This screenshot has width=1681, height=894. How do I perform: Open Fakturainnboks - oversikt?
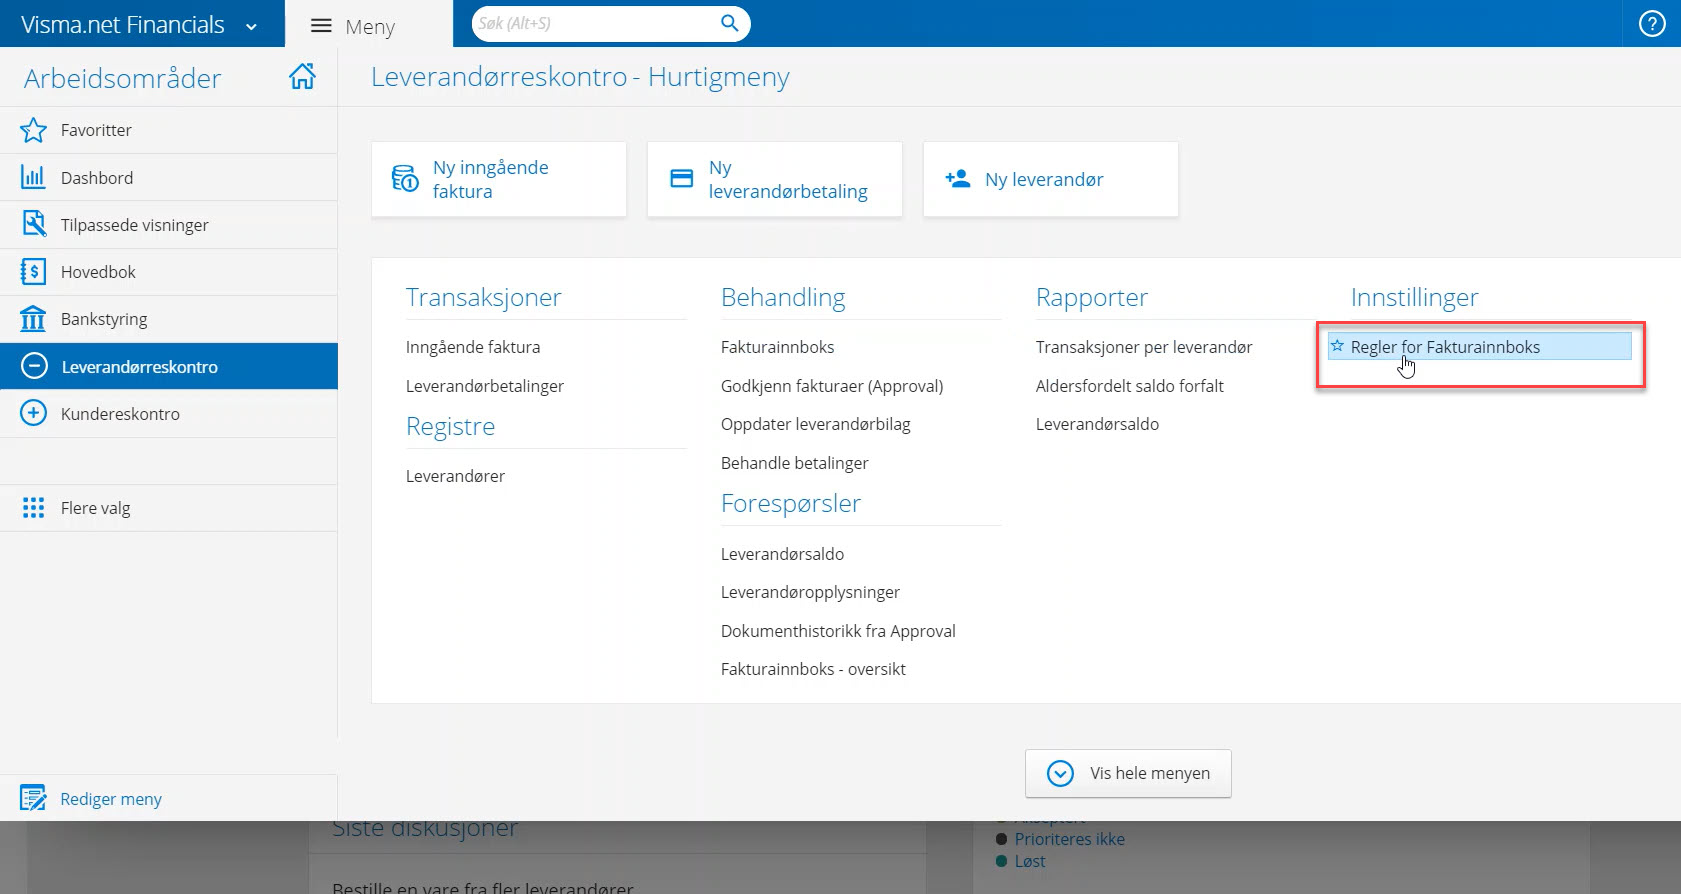tap(813, 669)
